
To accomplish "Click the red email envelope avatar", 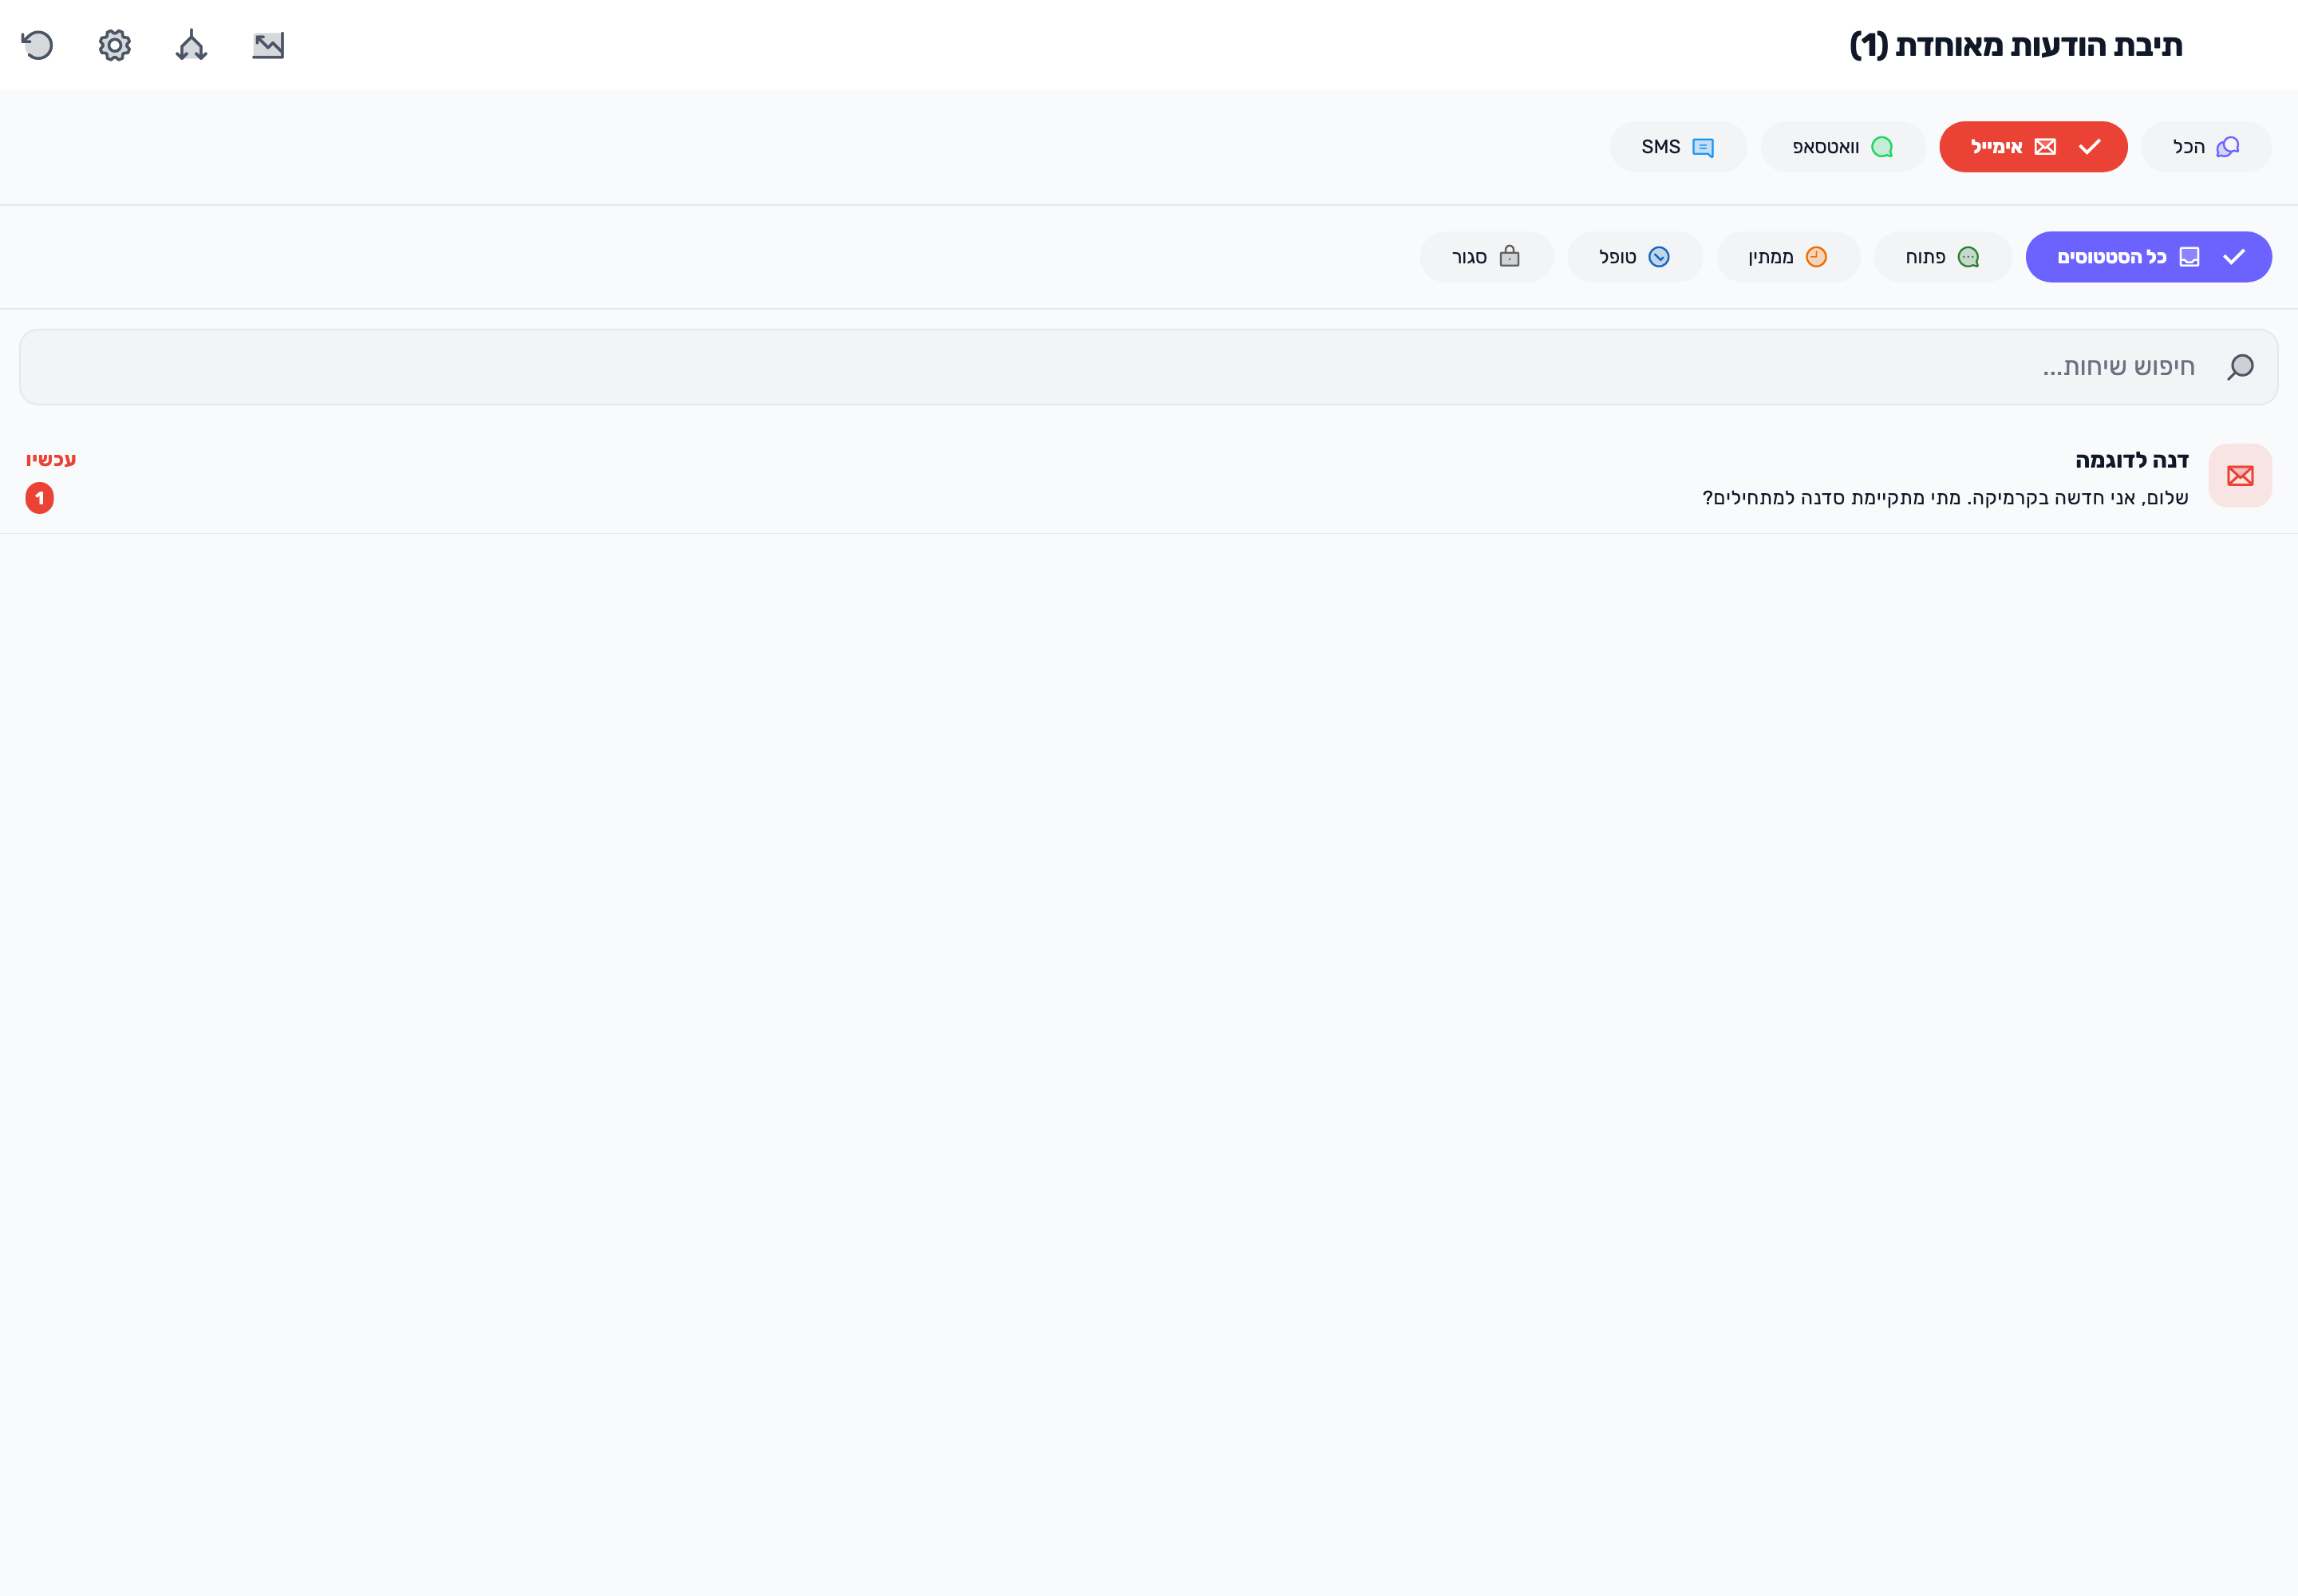I will pos(2240,476).
